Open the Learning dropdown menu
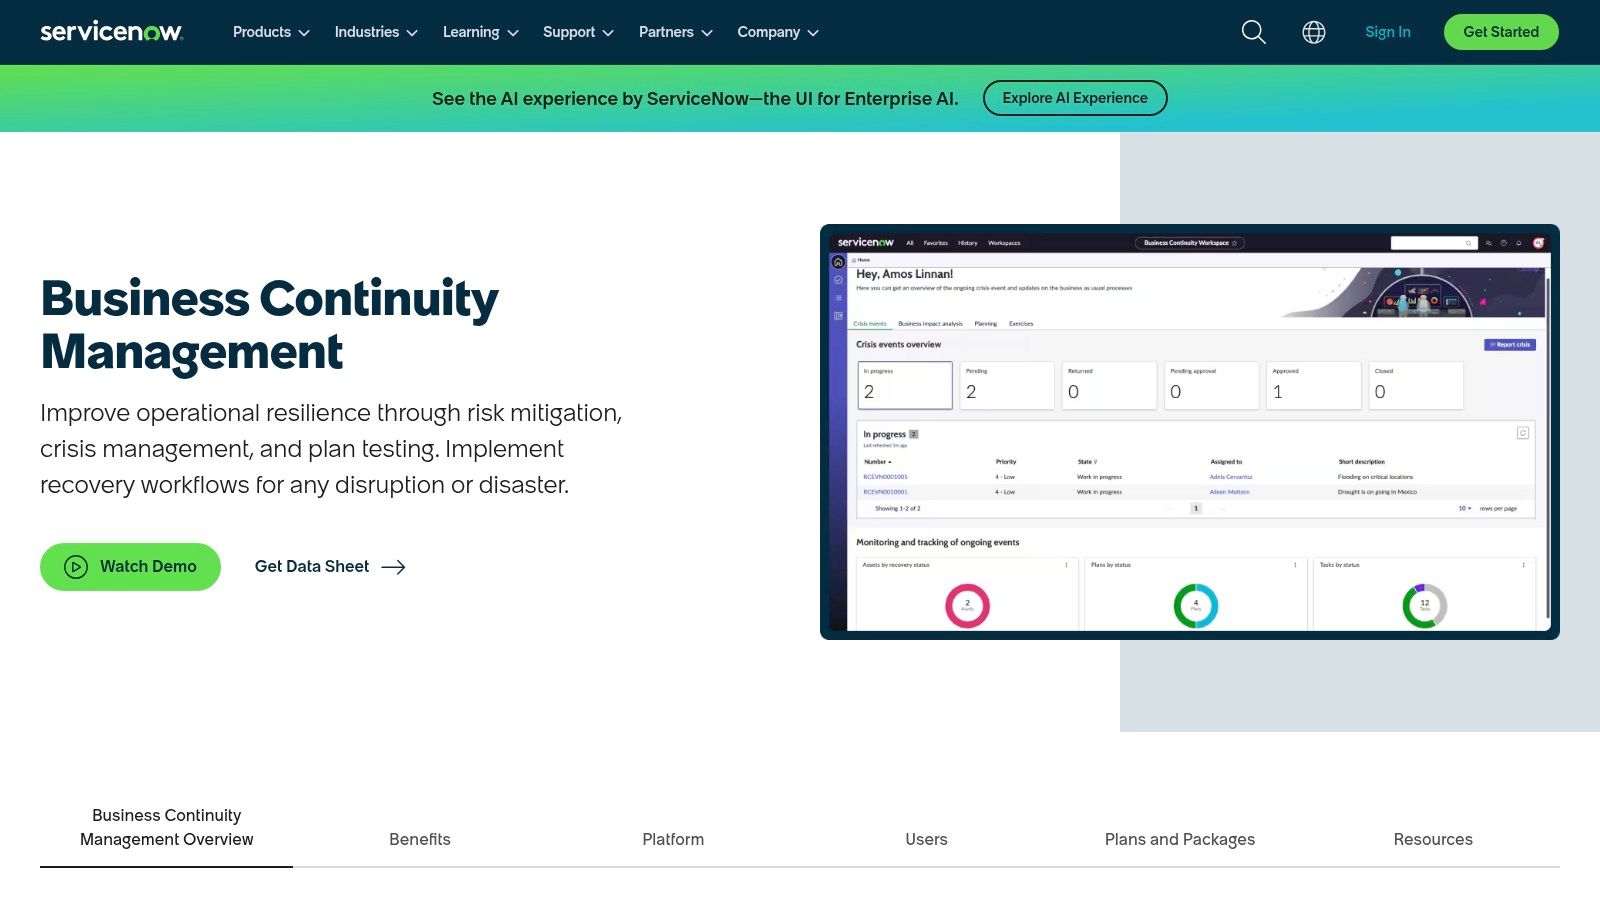This screenshot has height=900, width=1600. coord(480,32)
